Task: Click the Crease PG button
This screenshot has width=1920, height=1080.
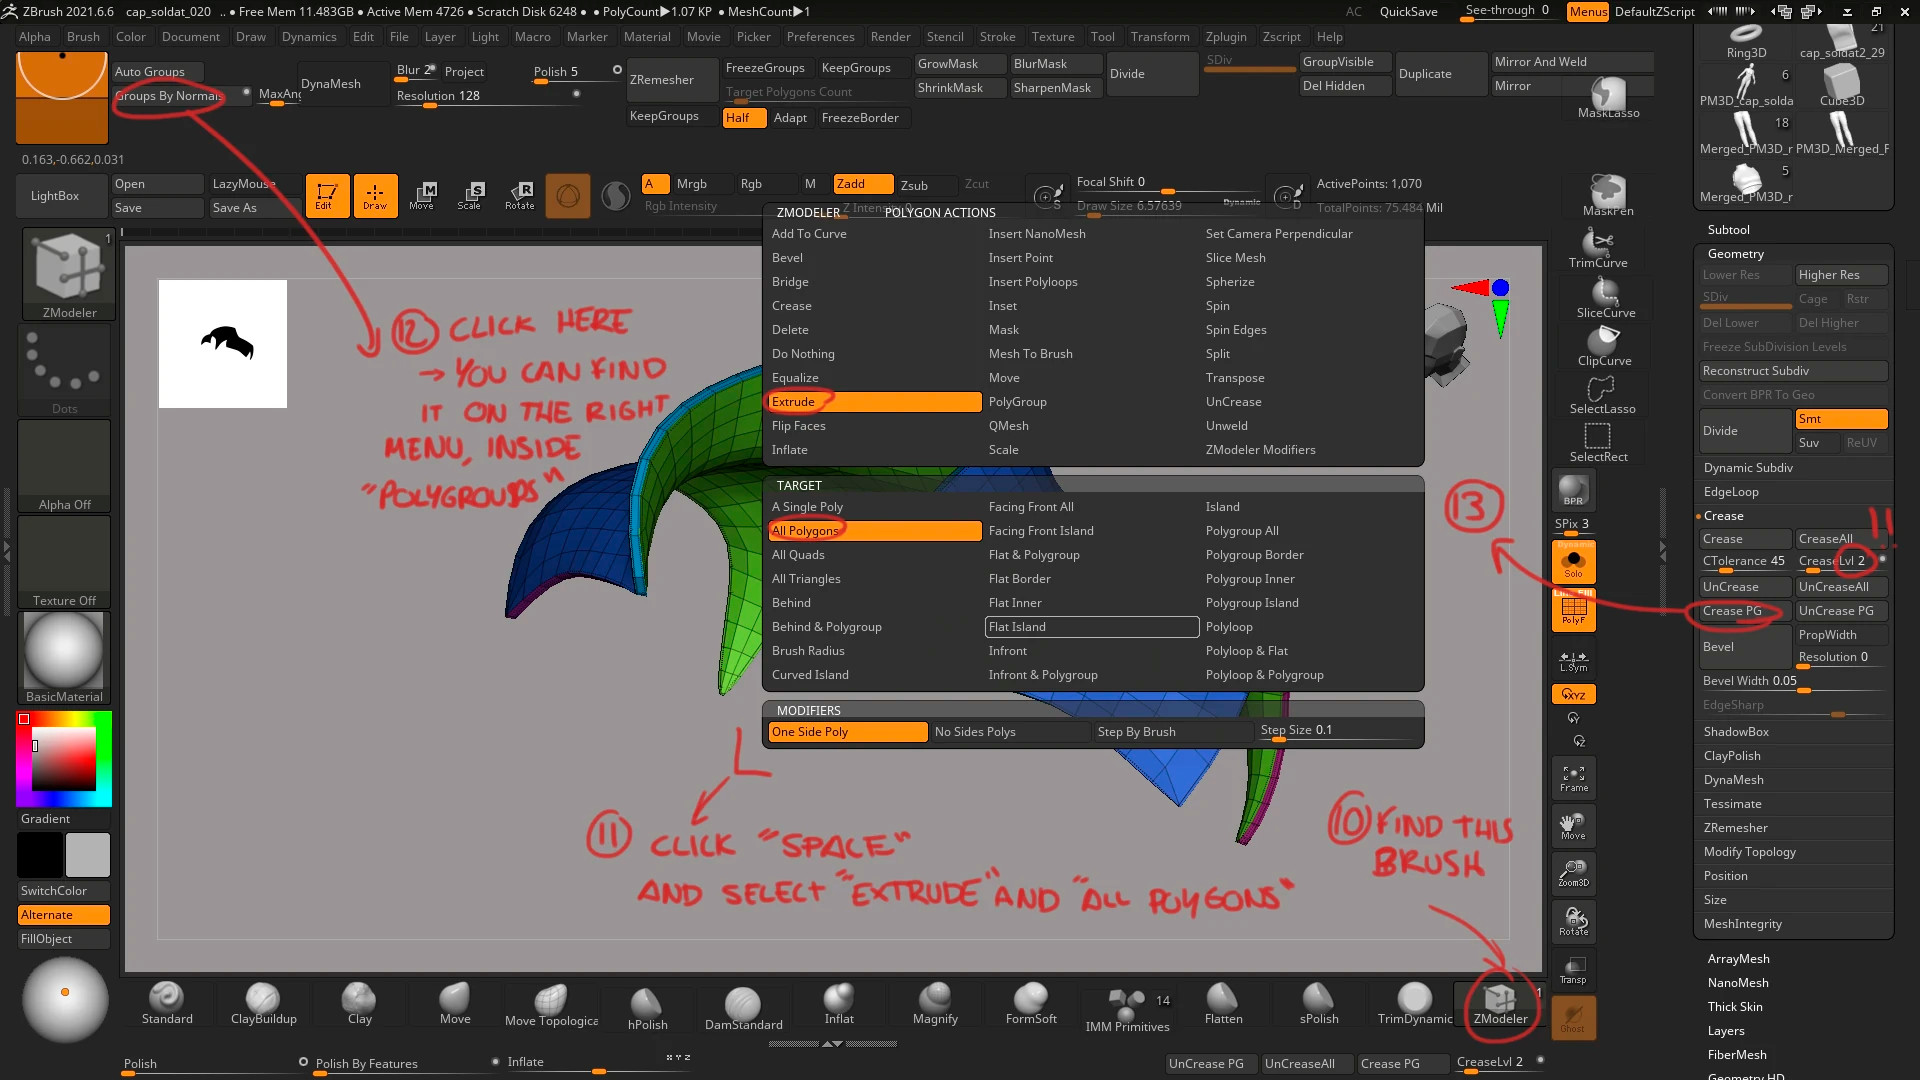Action: tap(1732, 611)
